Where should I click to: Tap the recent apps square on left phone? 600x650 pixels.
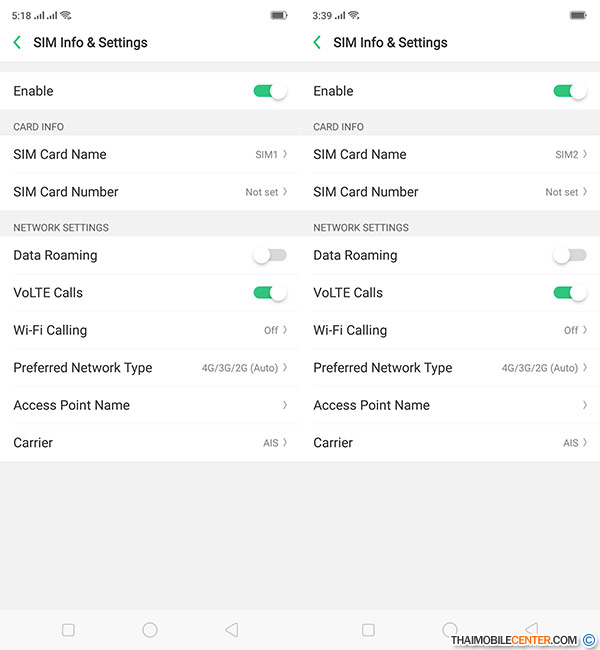[68, 630]
